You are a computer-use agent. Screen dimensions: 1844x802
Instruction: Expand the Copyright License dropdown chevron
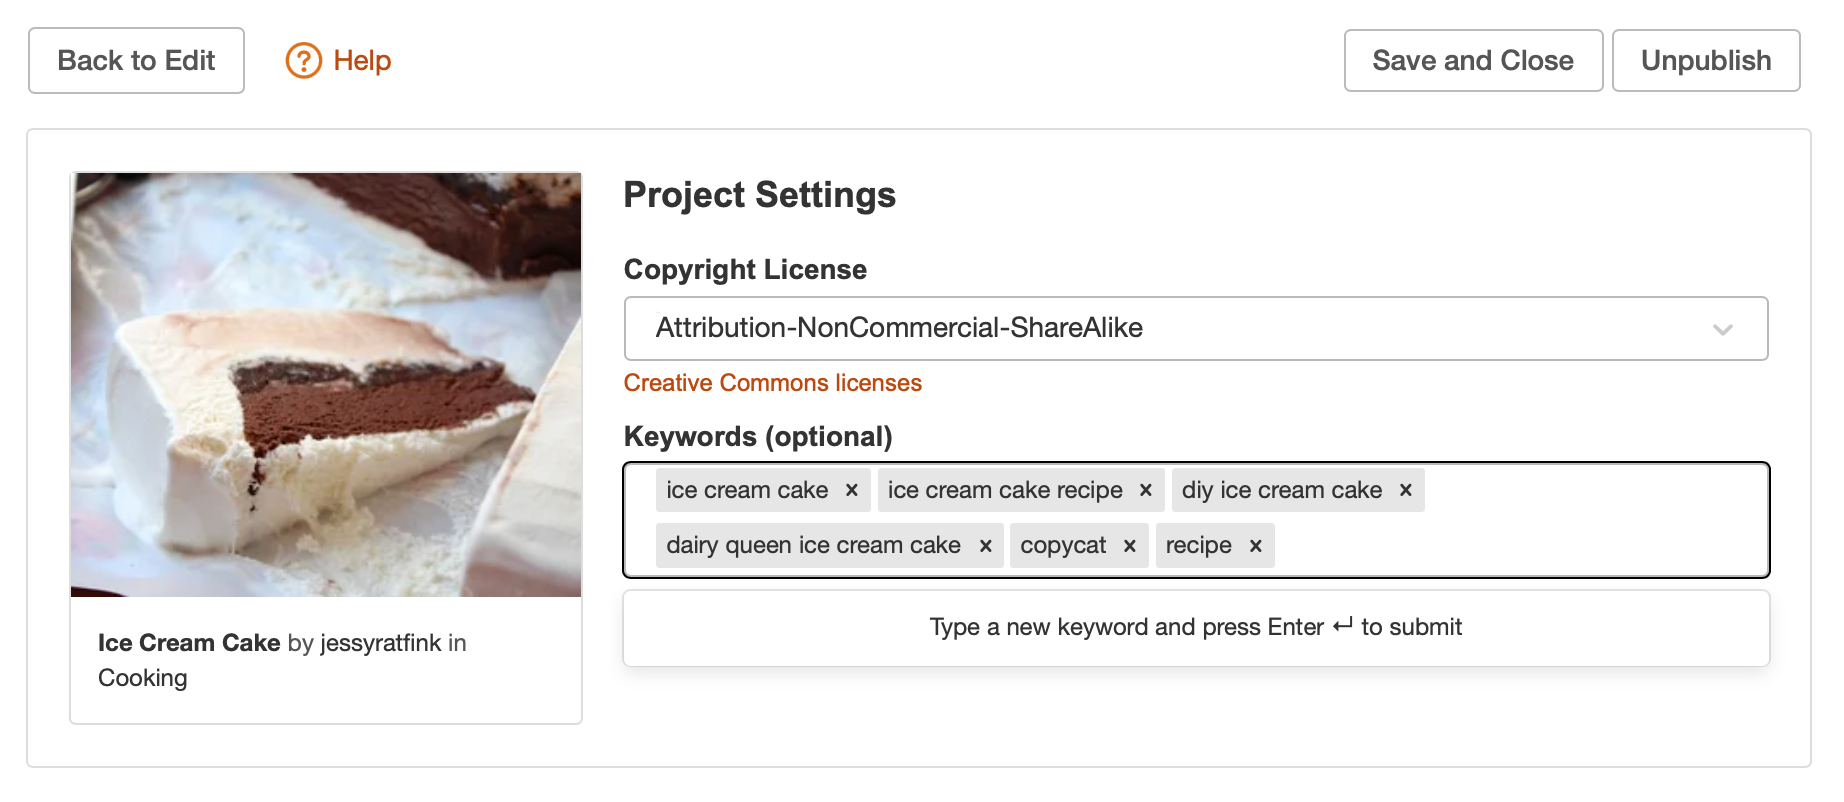point(1722,329)
